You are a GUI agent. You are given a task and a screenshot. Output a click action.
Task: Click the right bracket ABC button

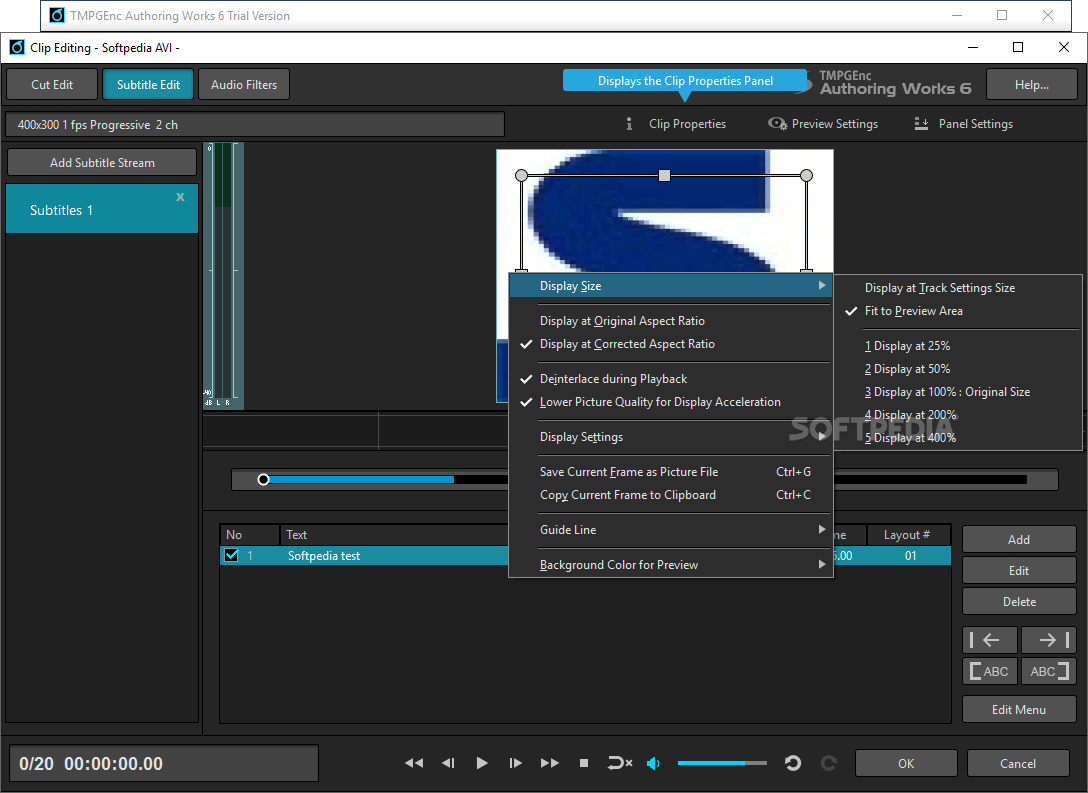(x=1048, y=671)
